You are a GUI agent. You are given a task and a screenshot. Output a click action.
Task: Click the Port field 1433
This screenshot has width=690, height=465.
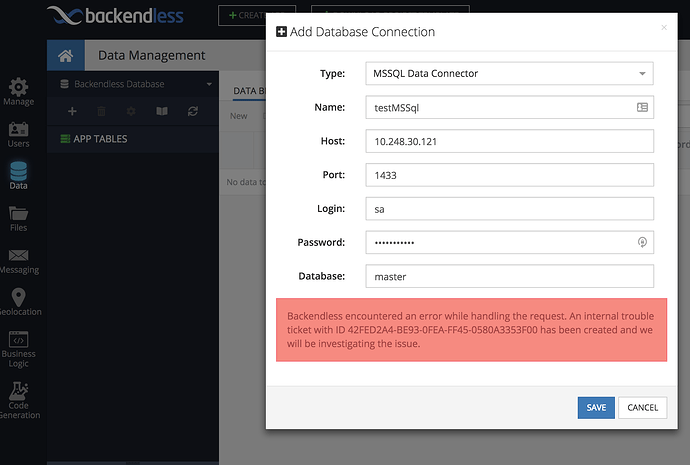pos(509,175)
